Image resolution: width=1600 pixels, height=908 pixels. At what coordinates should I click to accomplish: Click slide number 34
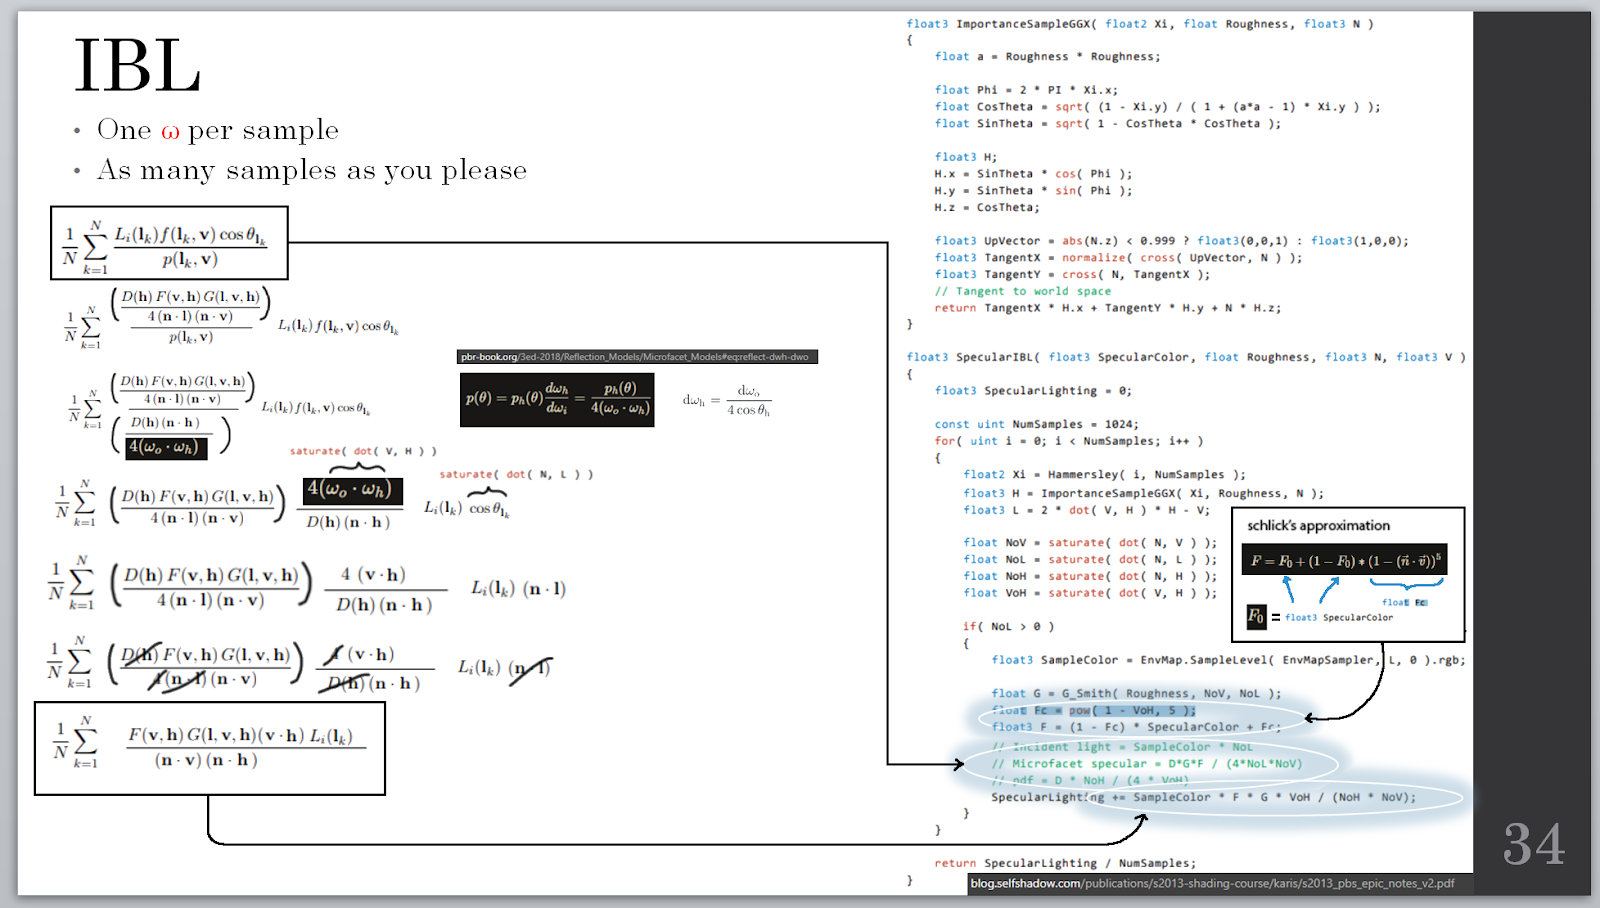1534,845
